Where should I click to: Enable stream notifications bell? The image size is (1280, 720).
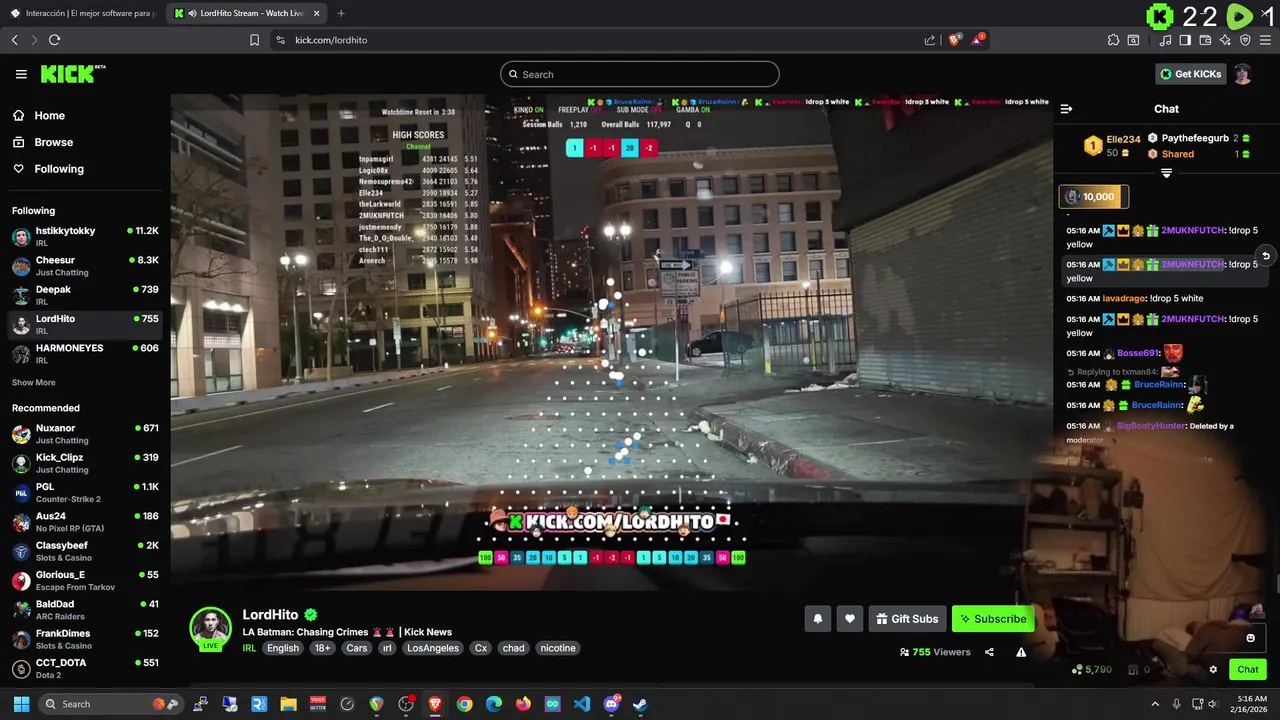pos(818,619)
